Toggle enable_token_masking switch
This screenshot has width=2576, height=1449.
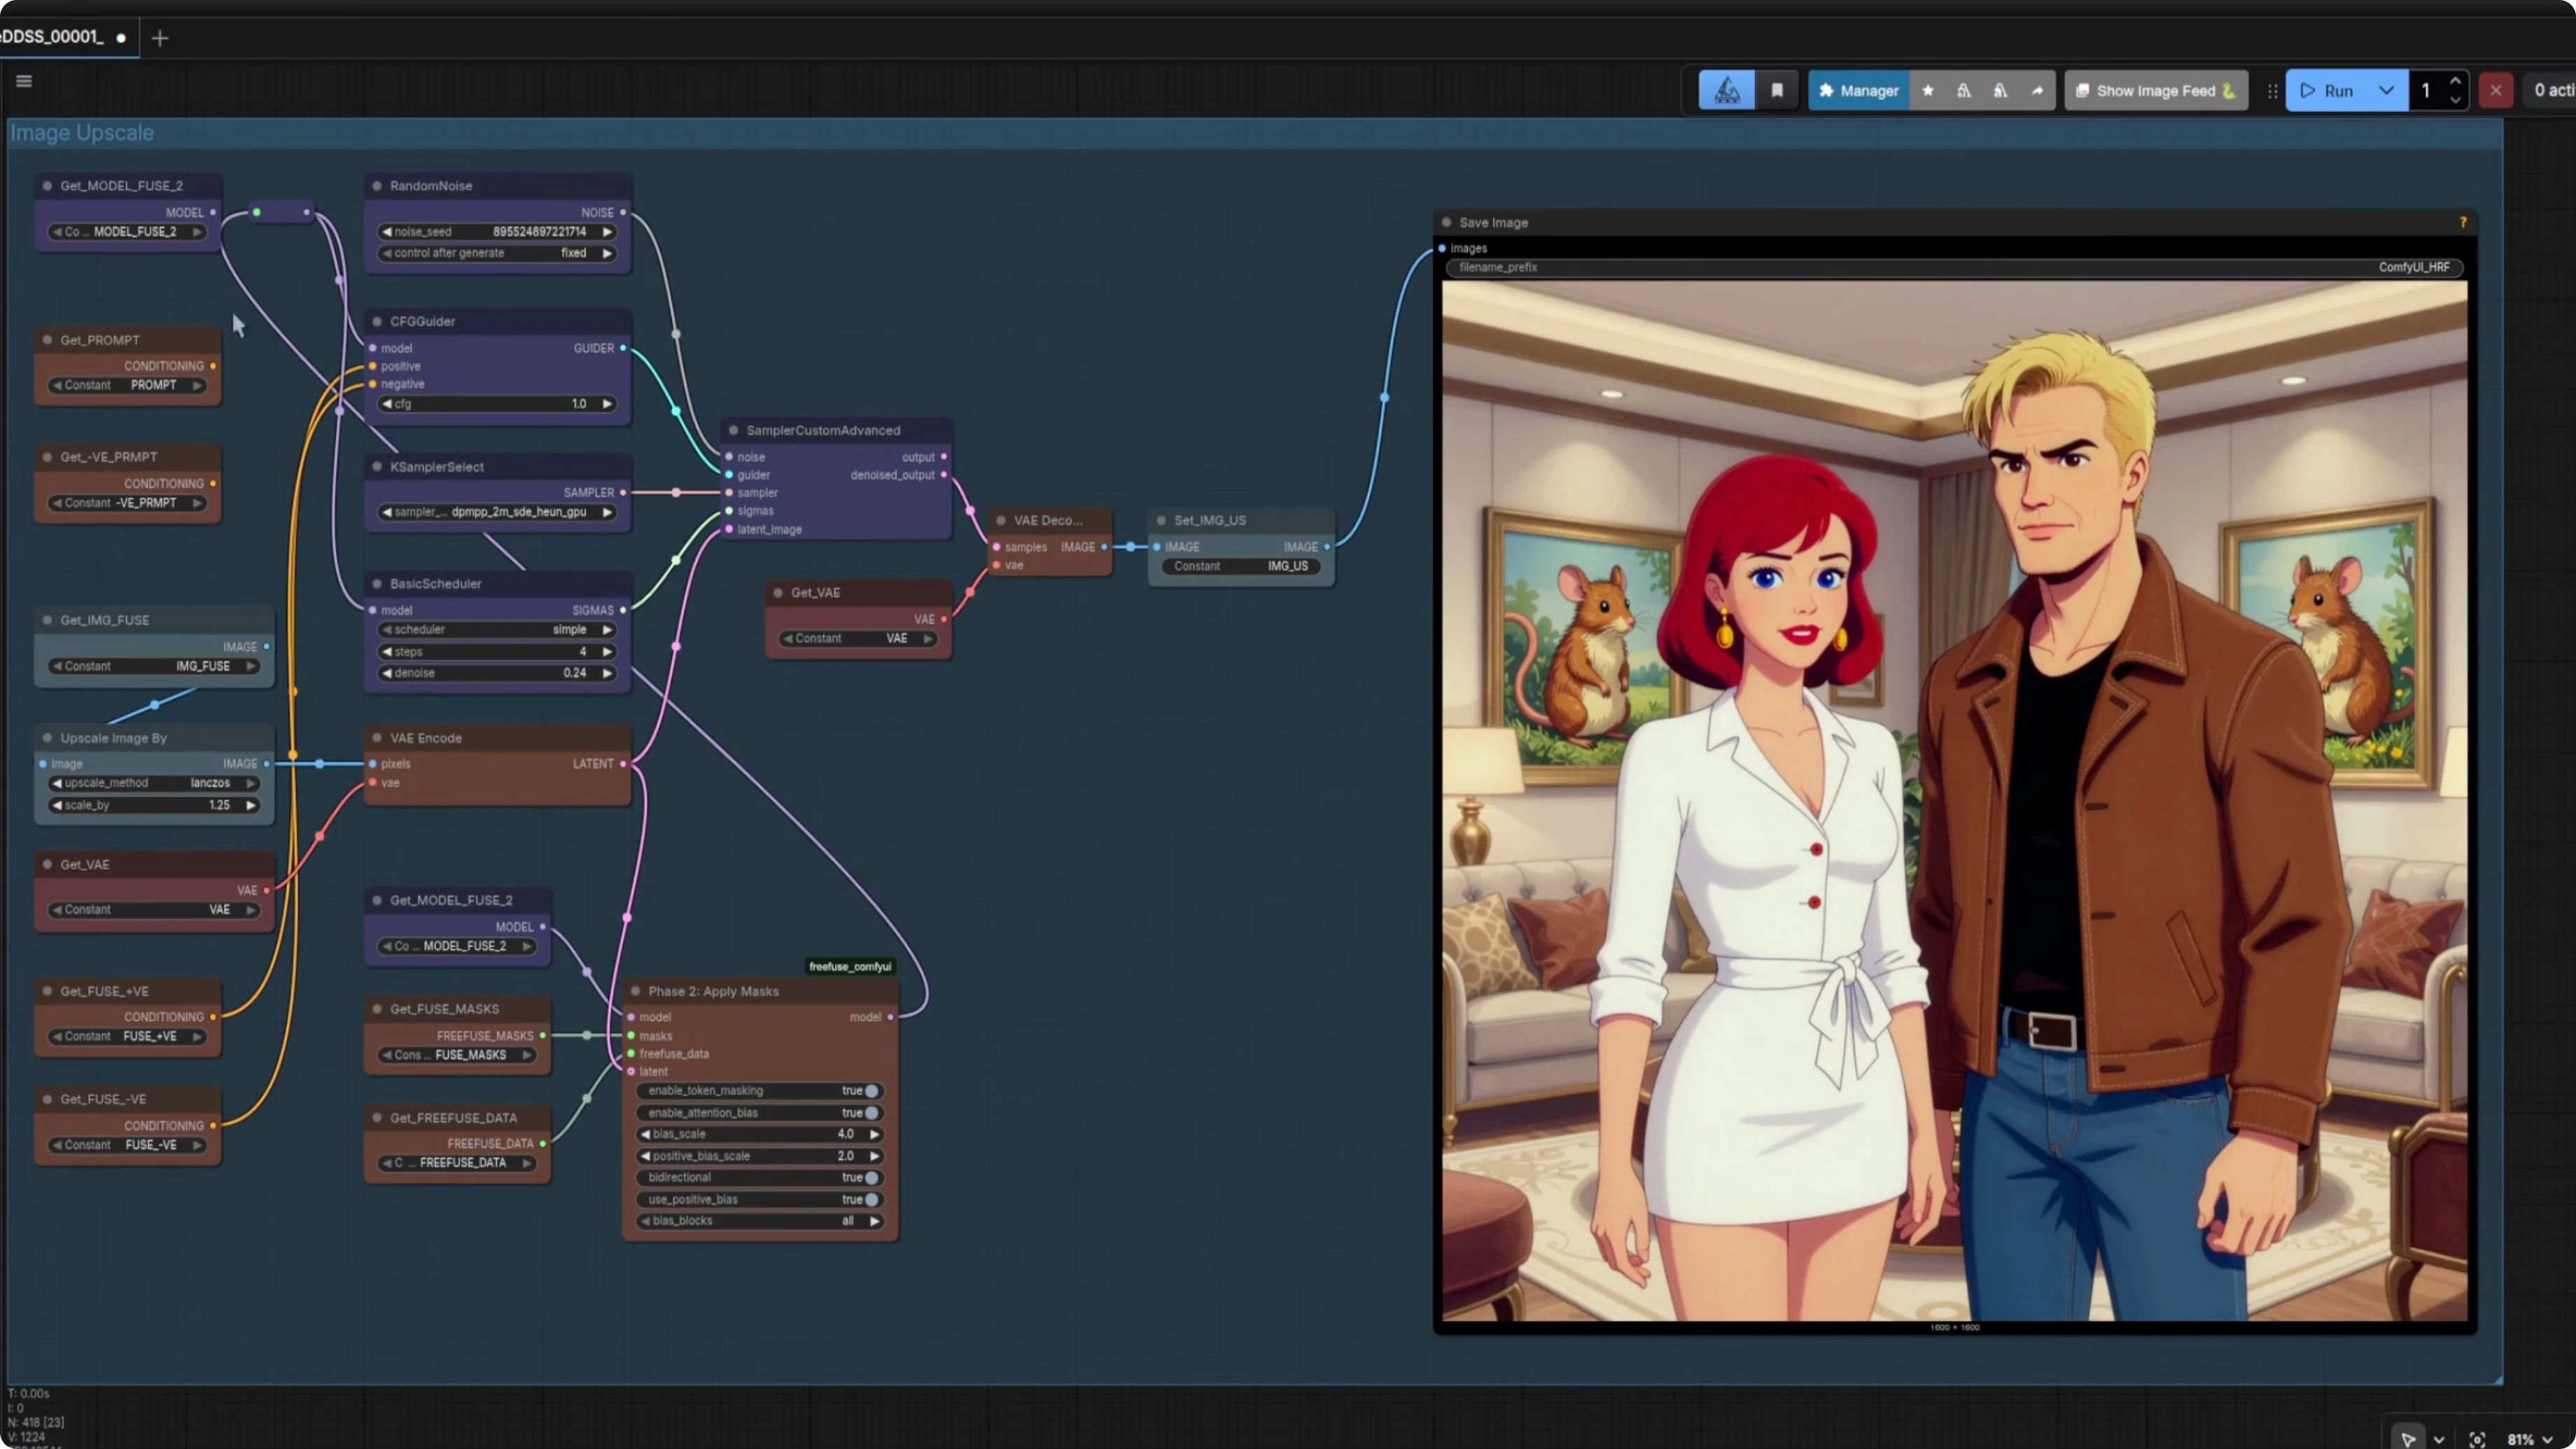(x=871, y=1090)
